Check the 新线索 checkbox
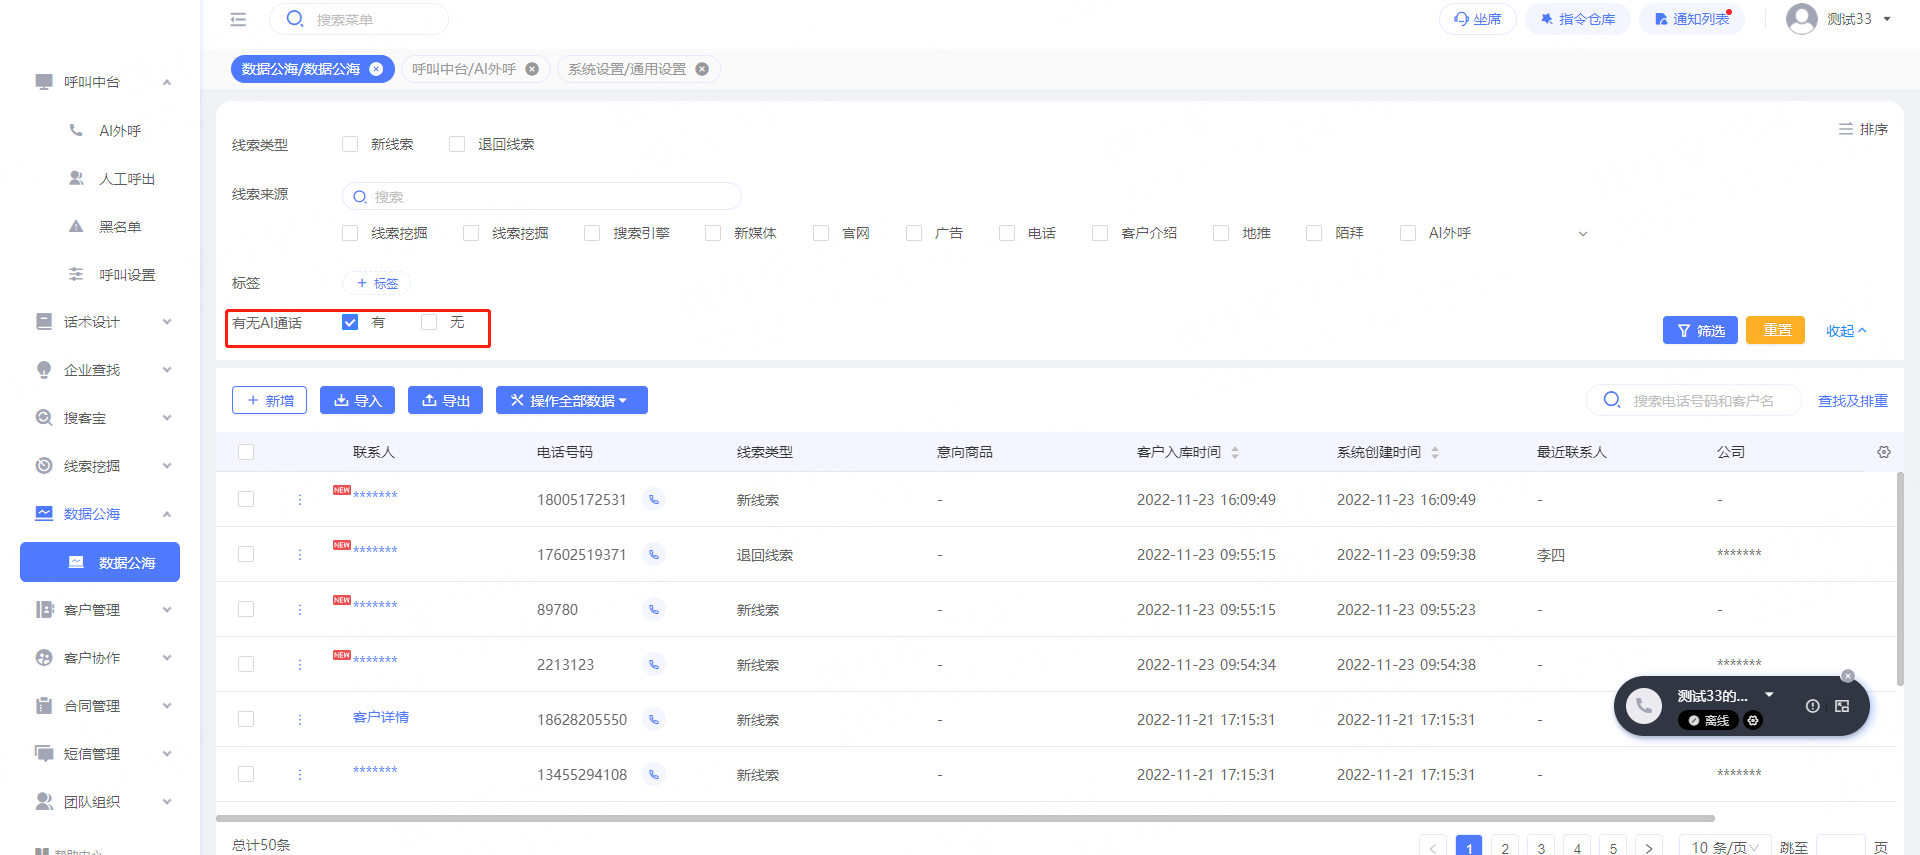This screenshot has width=1920, height=855. point(350,144)
